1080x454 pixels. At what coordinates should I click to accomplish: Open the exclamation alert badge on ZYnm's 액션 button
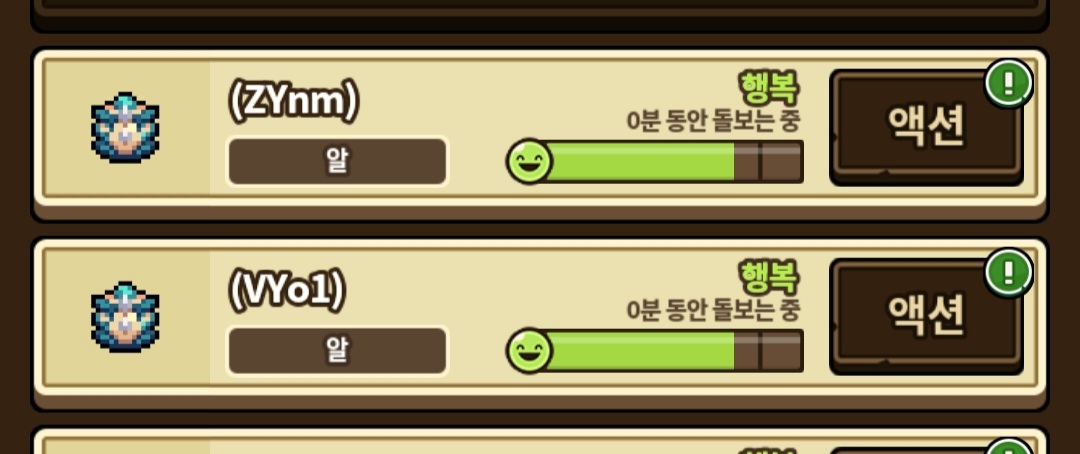point(1008,83)
